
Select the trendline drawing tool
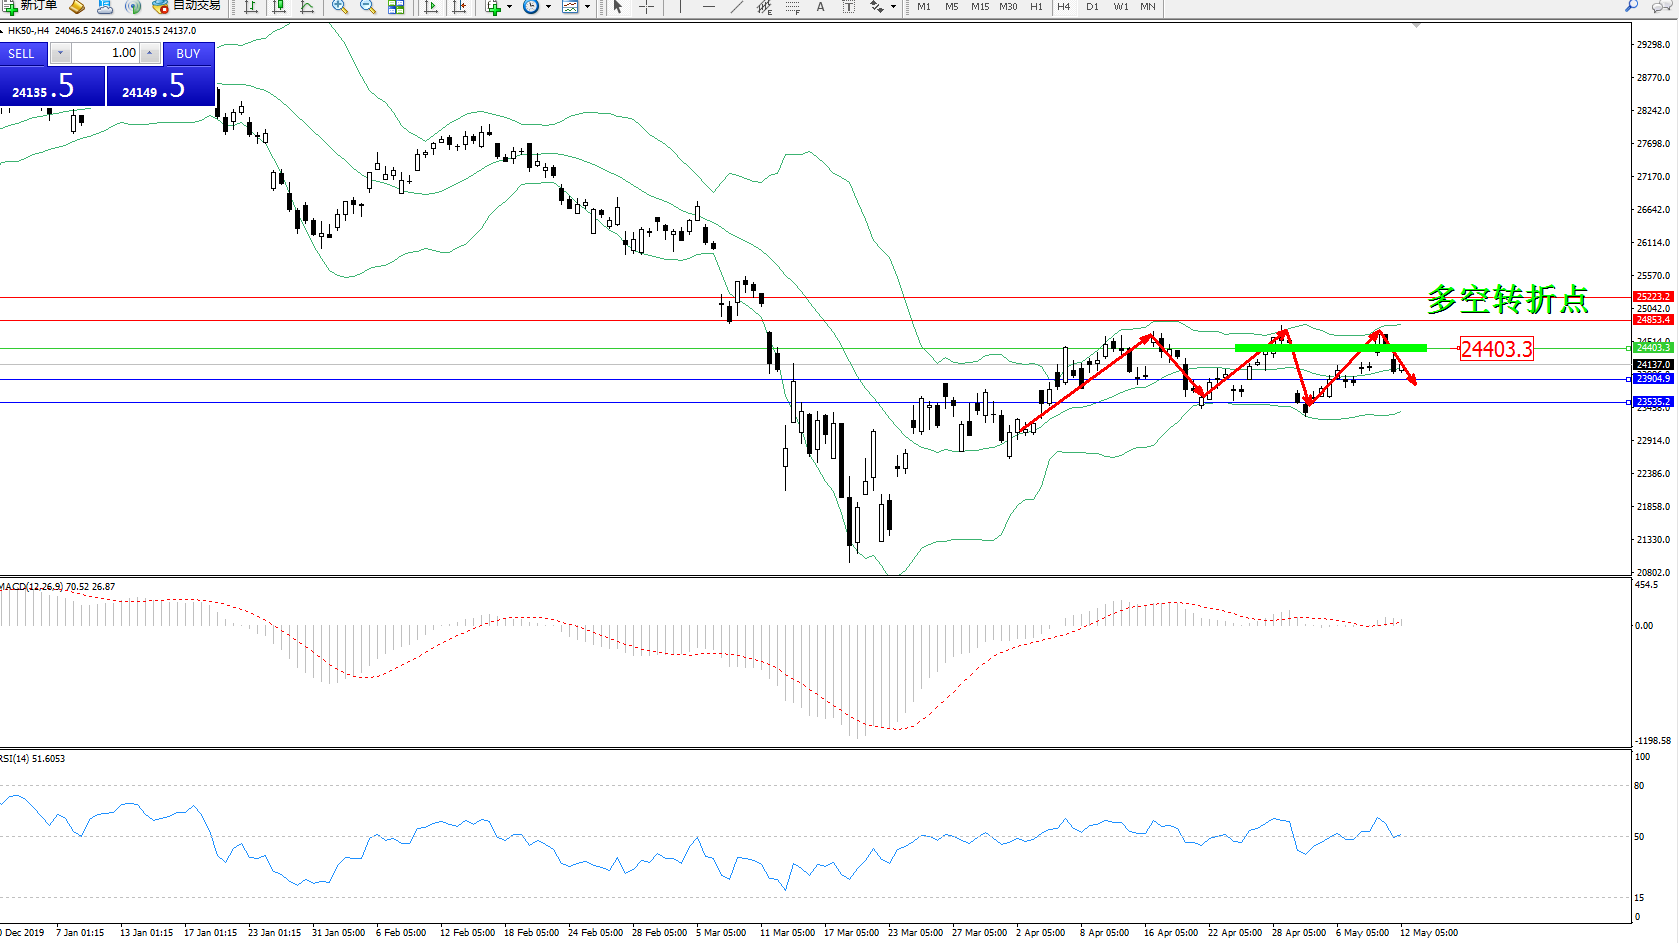tap(737, 7)
